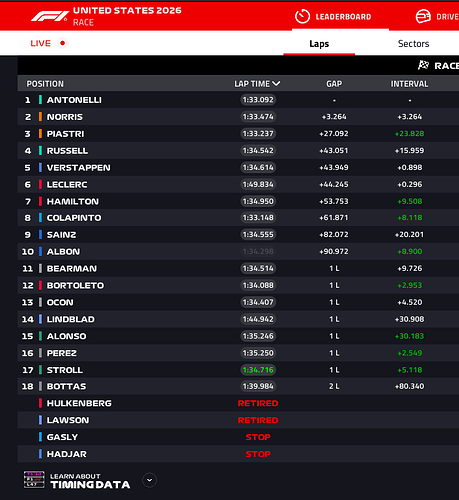This screenshot has width=459, height=500.
Task: Select Verstappen driver name
Action: [78, 167]
